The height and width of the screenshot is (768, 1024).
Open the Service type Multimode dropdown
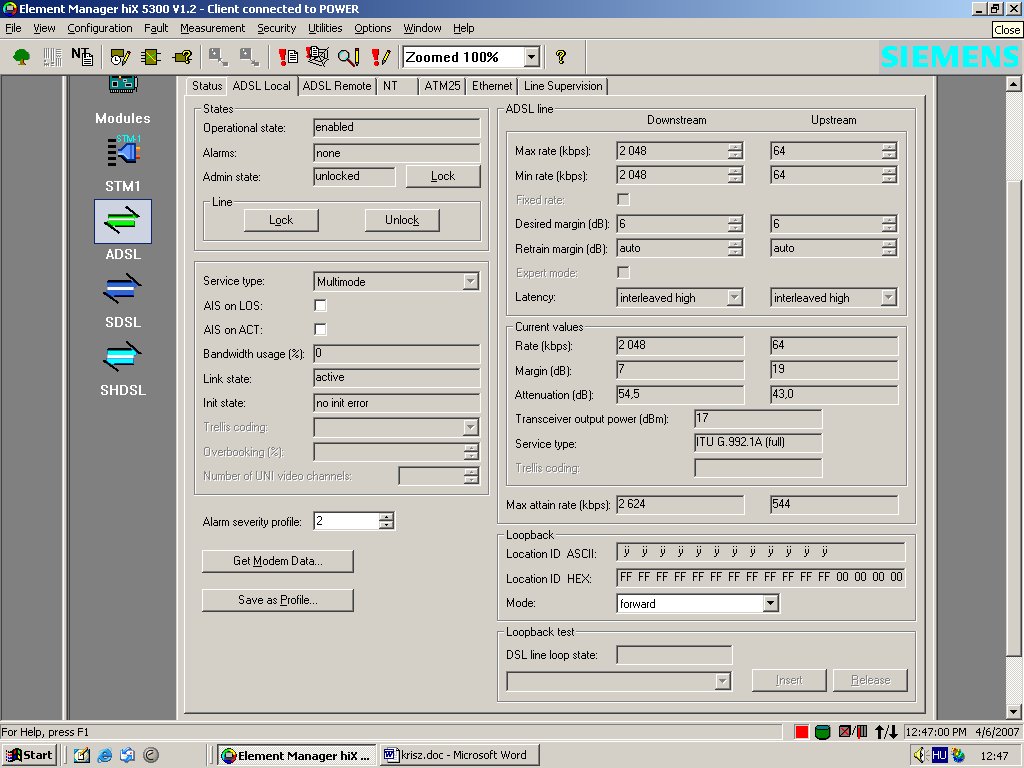[x=470, y=281]
